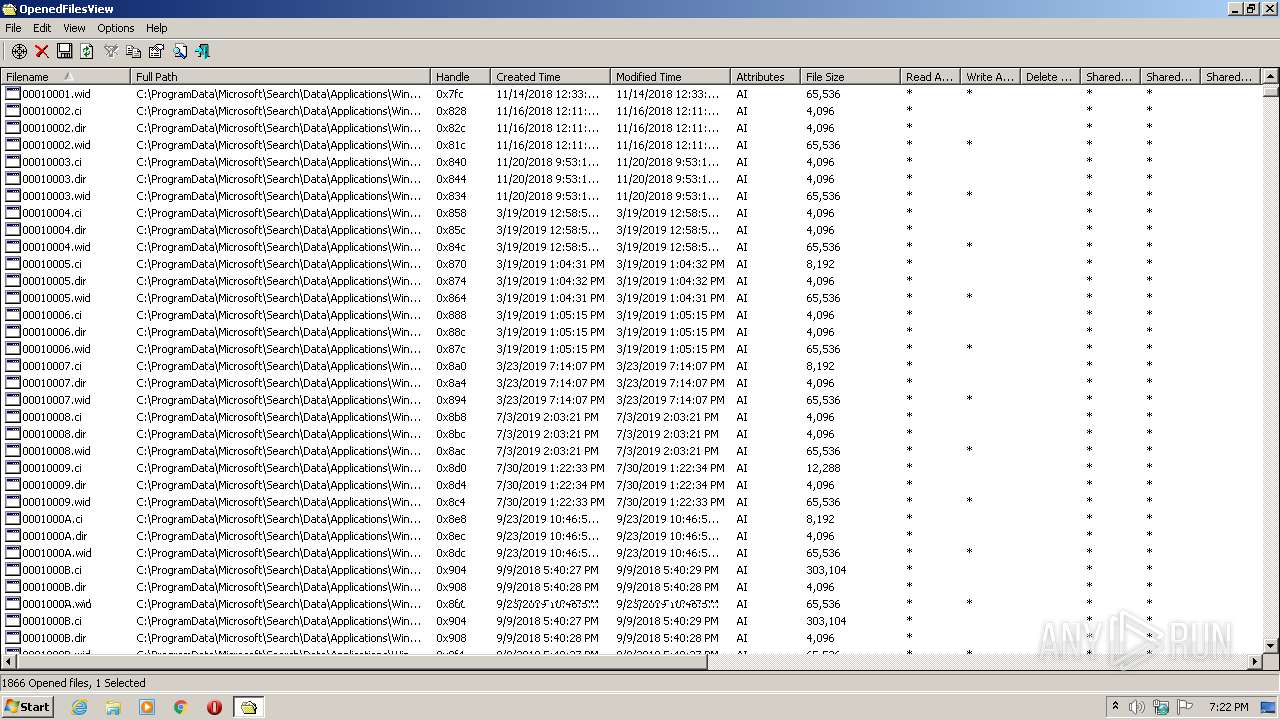Open the Windows Start menu
Image resolution: width=1280 pixels, height=720 pixels.
[x=27, y=706]
